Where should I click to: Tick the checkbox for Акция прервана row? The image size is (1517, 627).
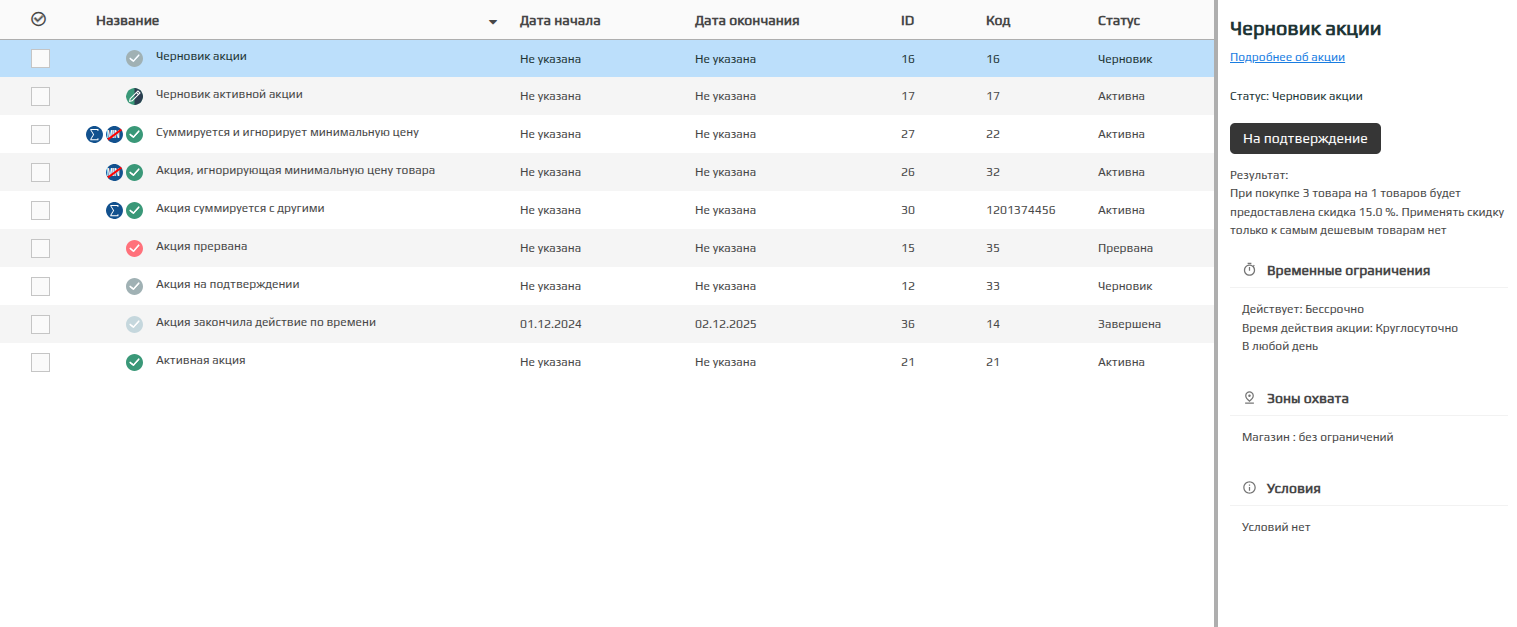(x=40, y=248)
